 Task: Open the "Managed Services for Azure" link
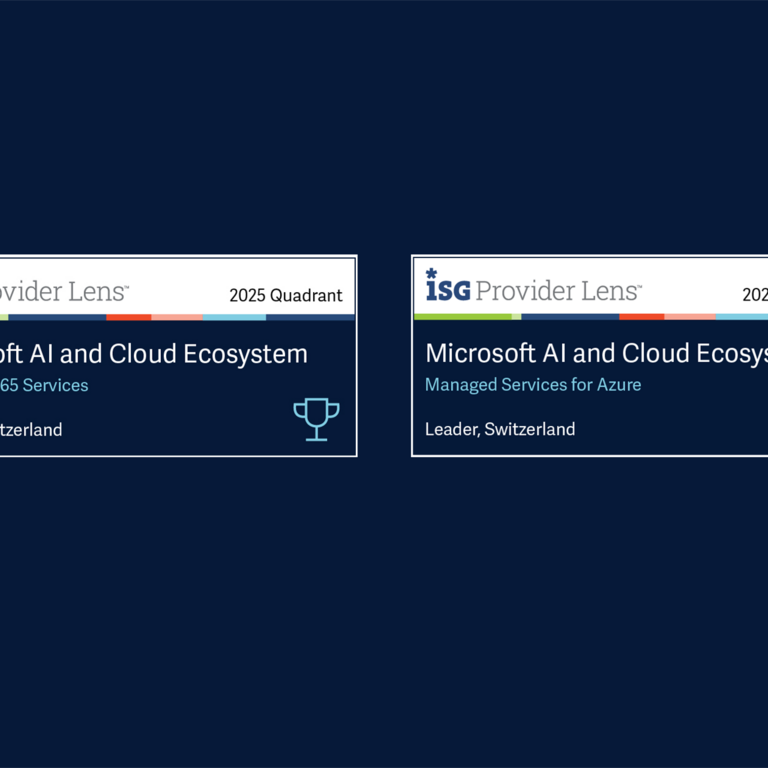(x=533, y=385)
